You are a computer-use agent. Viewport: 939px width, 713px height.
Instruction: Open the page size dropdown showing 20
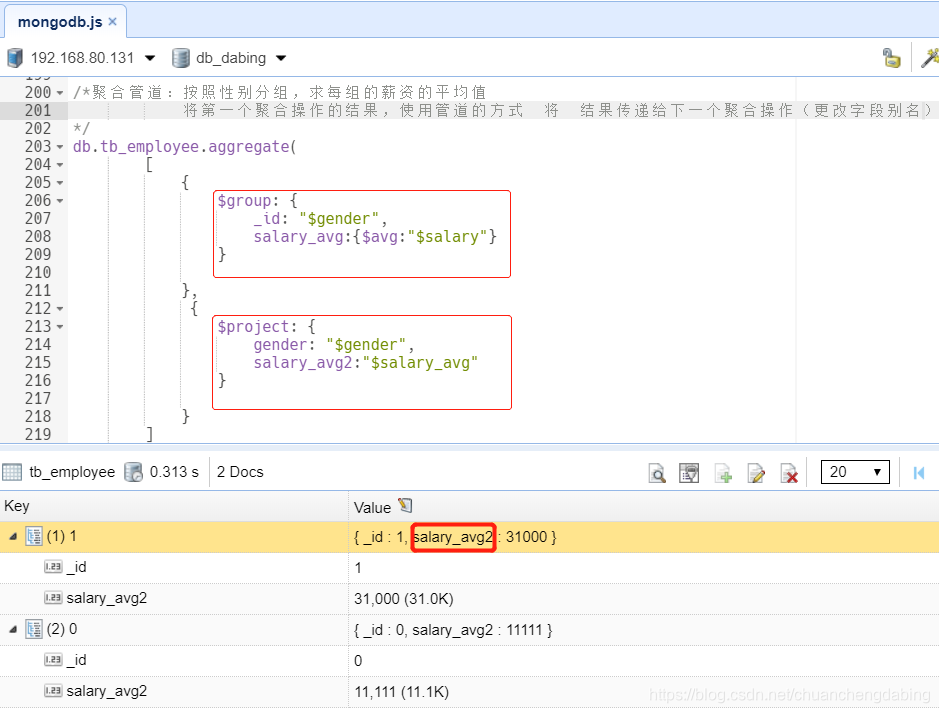point(855,472)
